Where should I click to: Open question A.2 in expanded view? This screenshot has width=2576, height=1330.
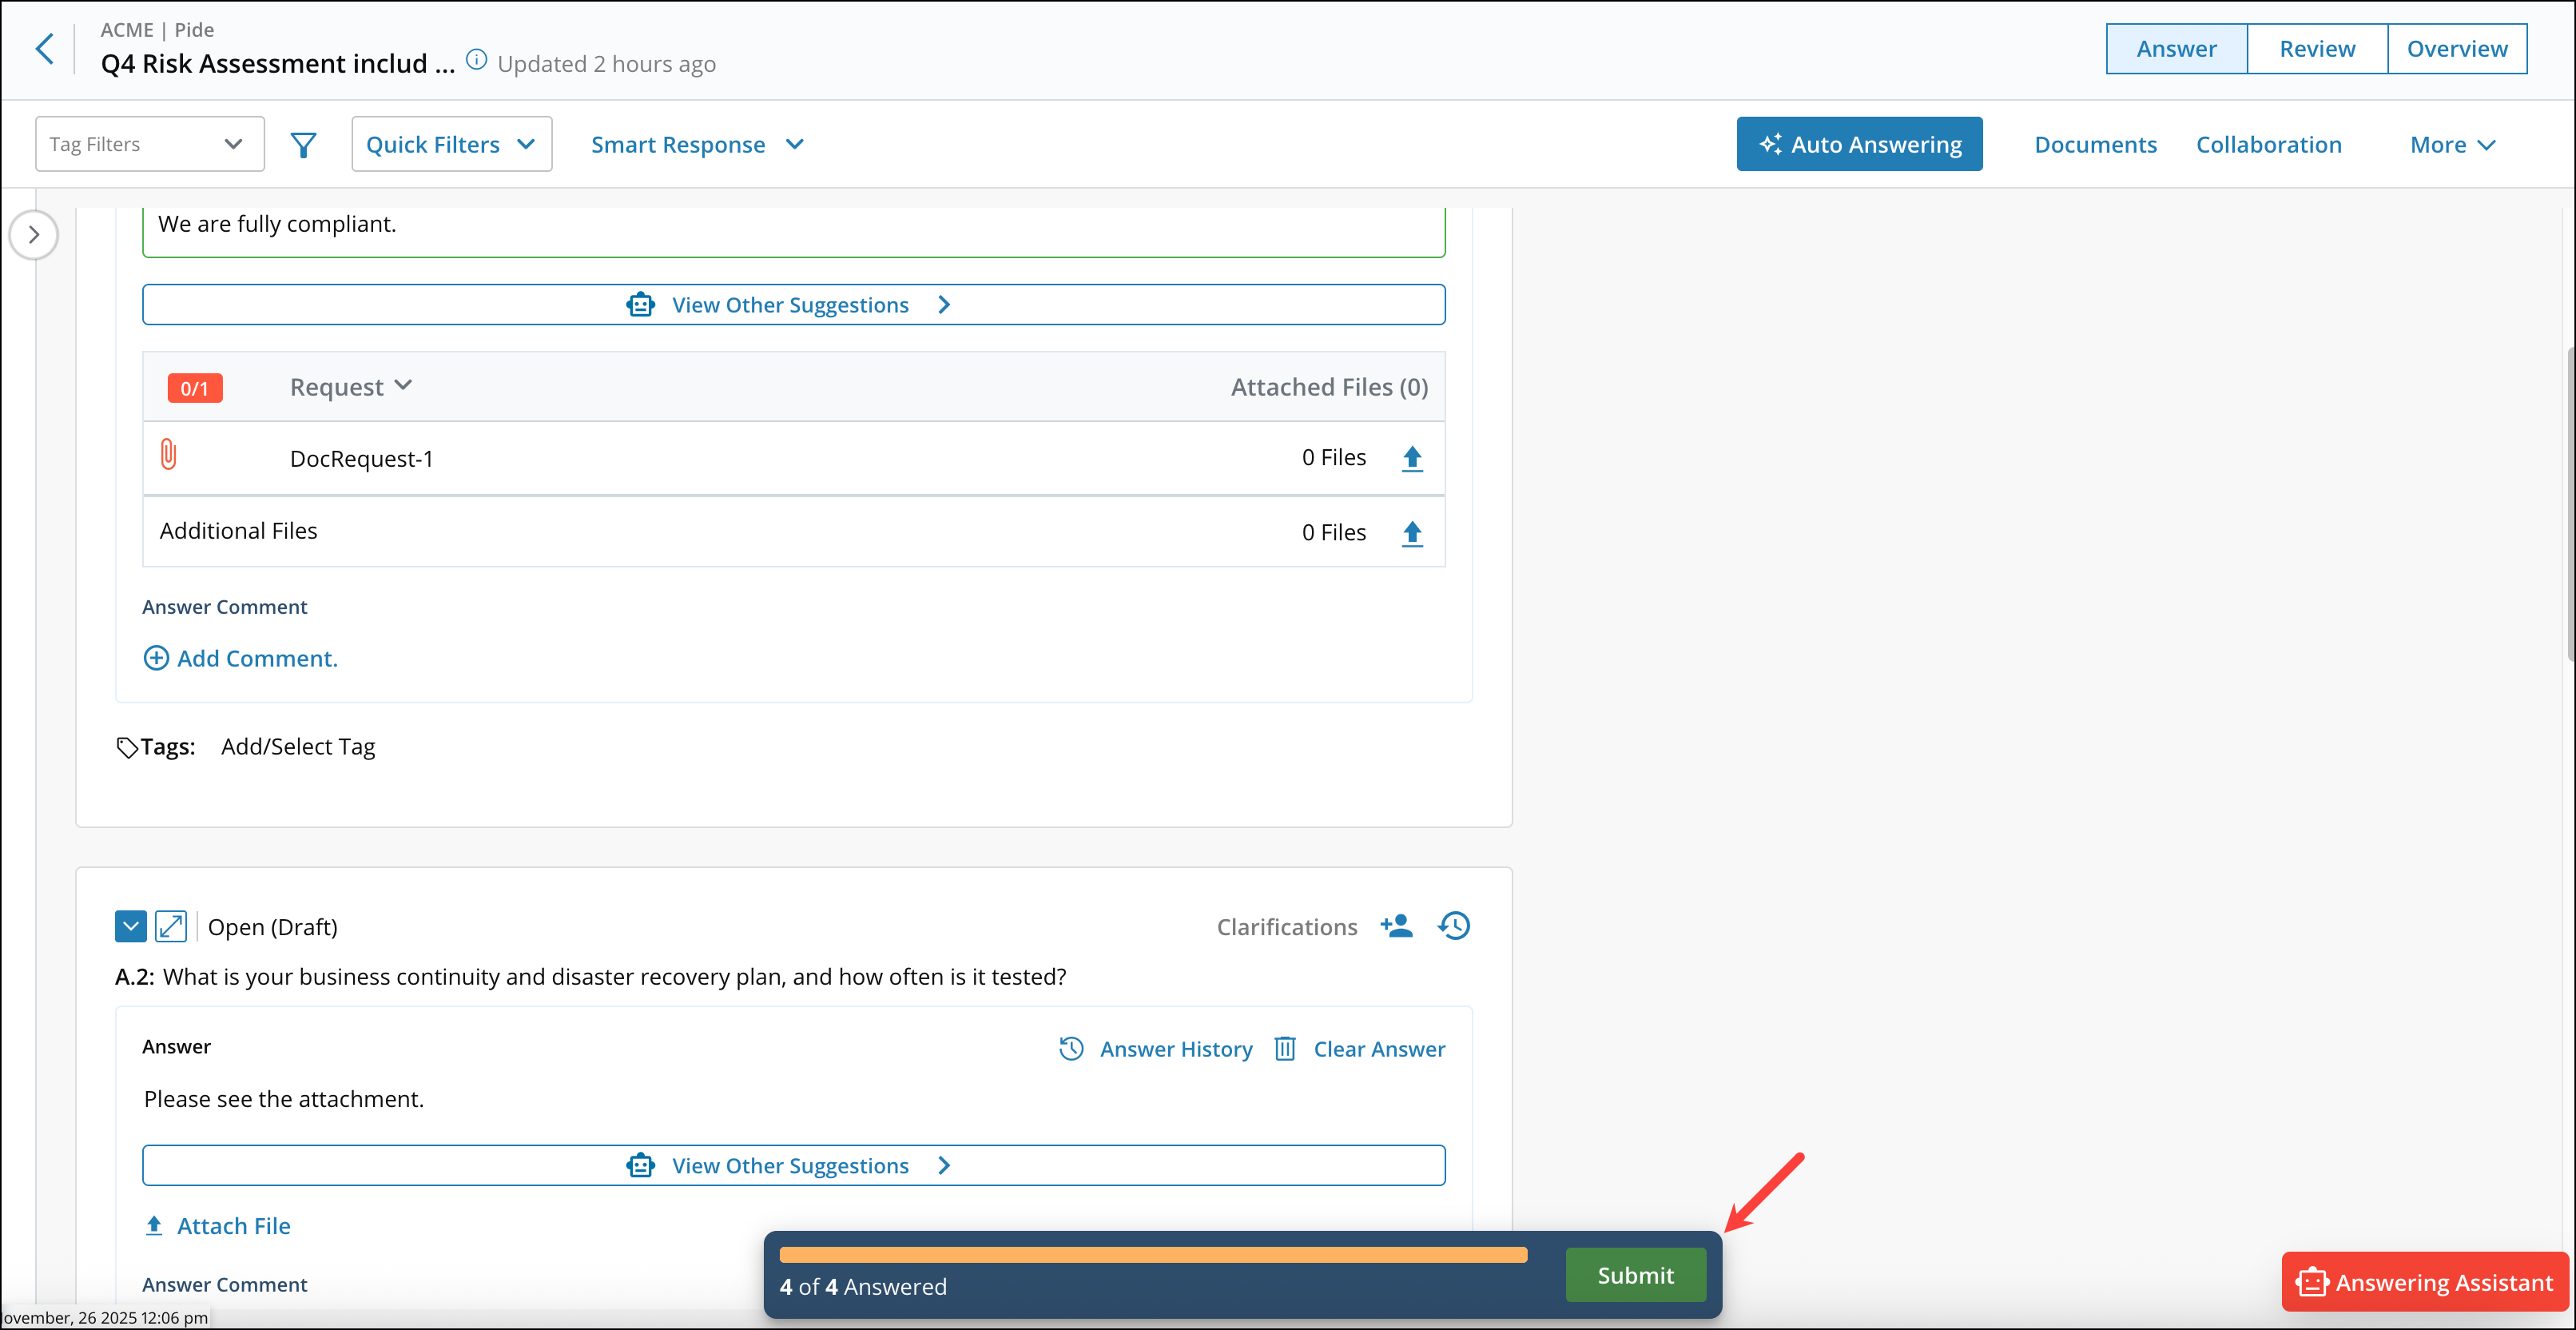point(172,926)
